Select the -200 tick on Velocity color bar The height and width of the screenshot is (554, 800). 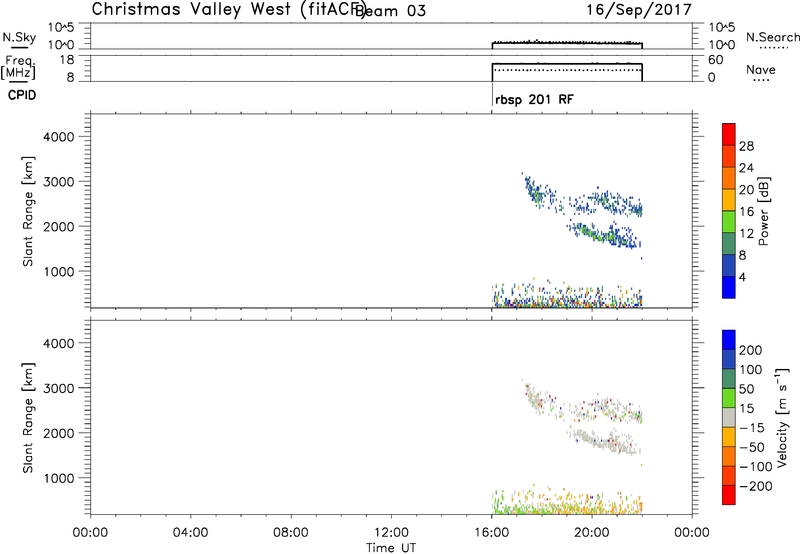click(x=755, y=486)
